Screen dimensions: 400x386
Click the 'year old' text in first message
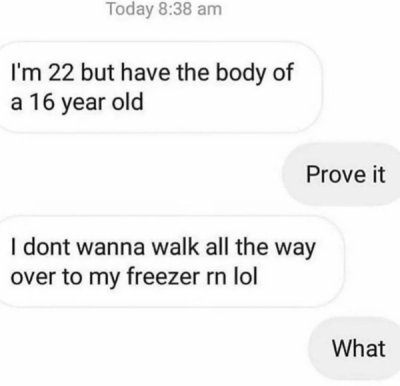pyautogui.click(x=103, y=103)
